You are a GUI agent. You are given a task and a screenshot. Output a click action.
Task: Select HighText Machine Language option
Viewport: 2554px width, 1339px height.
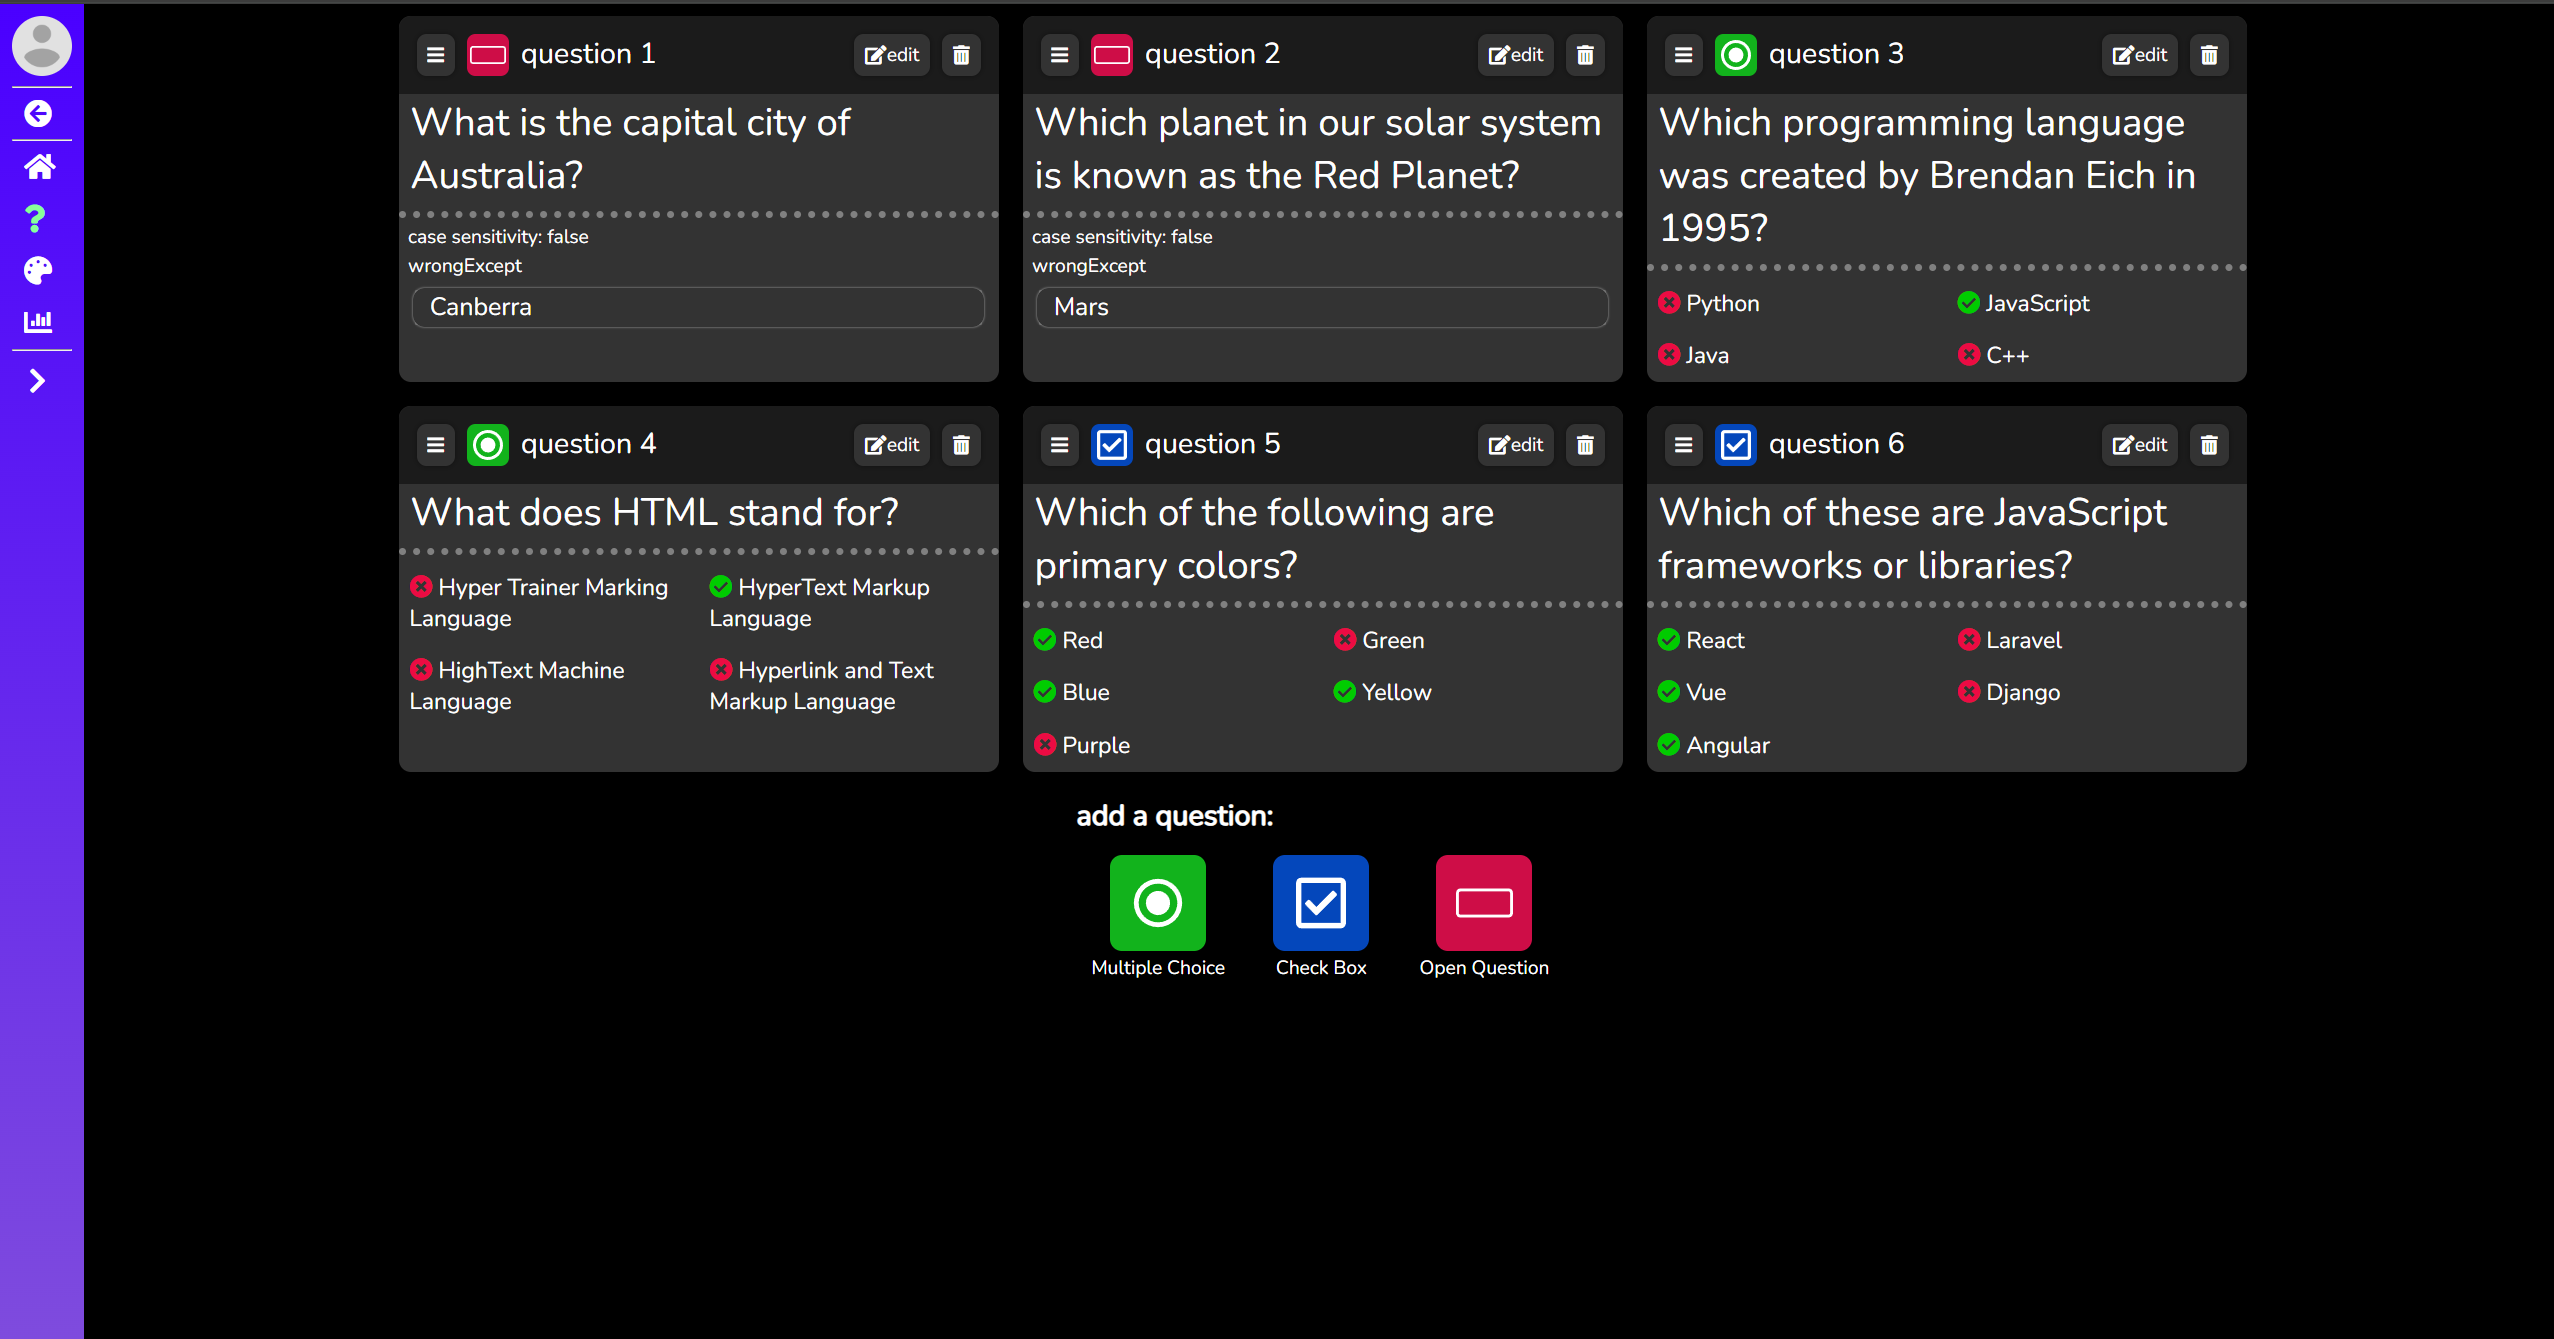point(517,686)
